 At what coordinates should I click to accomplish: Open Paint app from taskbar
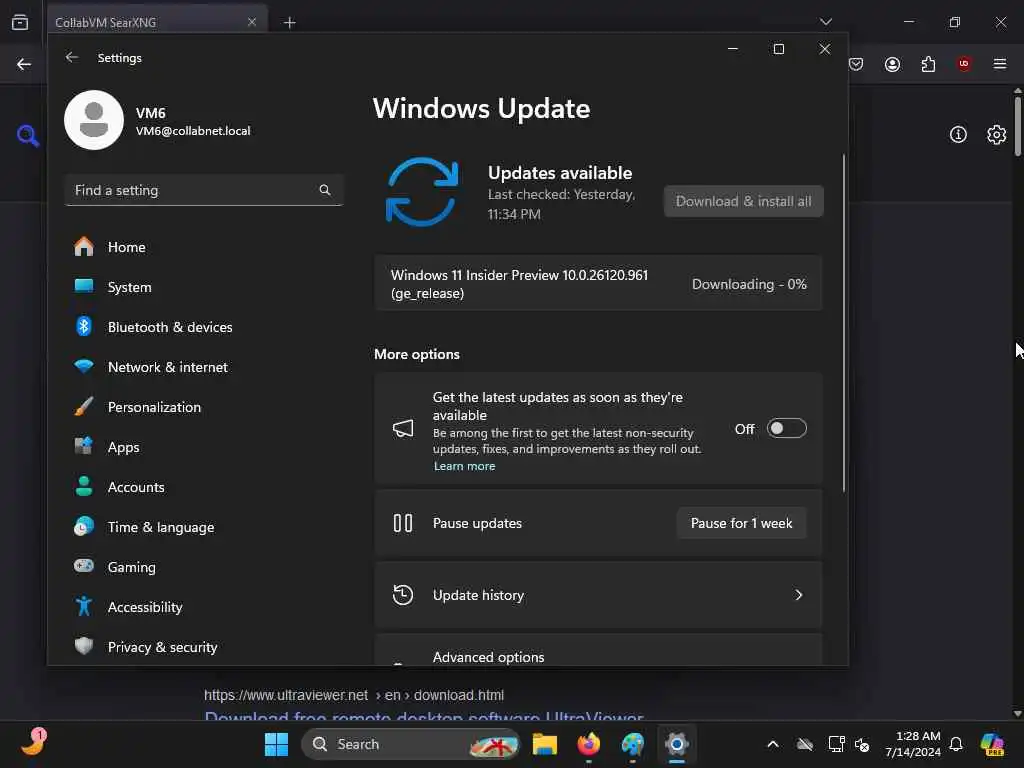click(632, 744)
